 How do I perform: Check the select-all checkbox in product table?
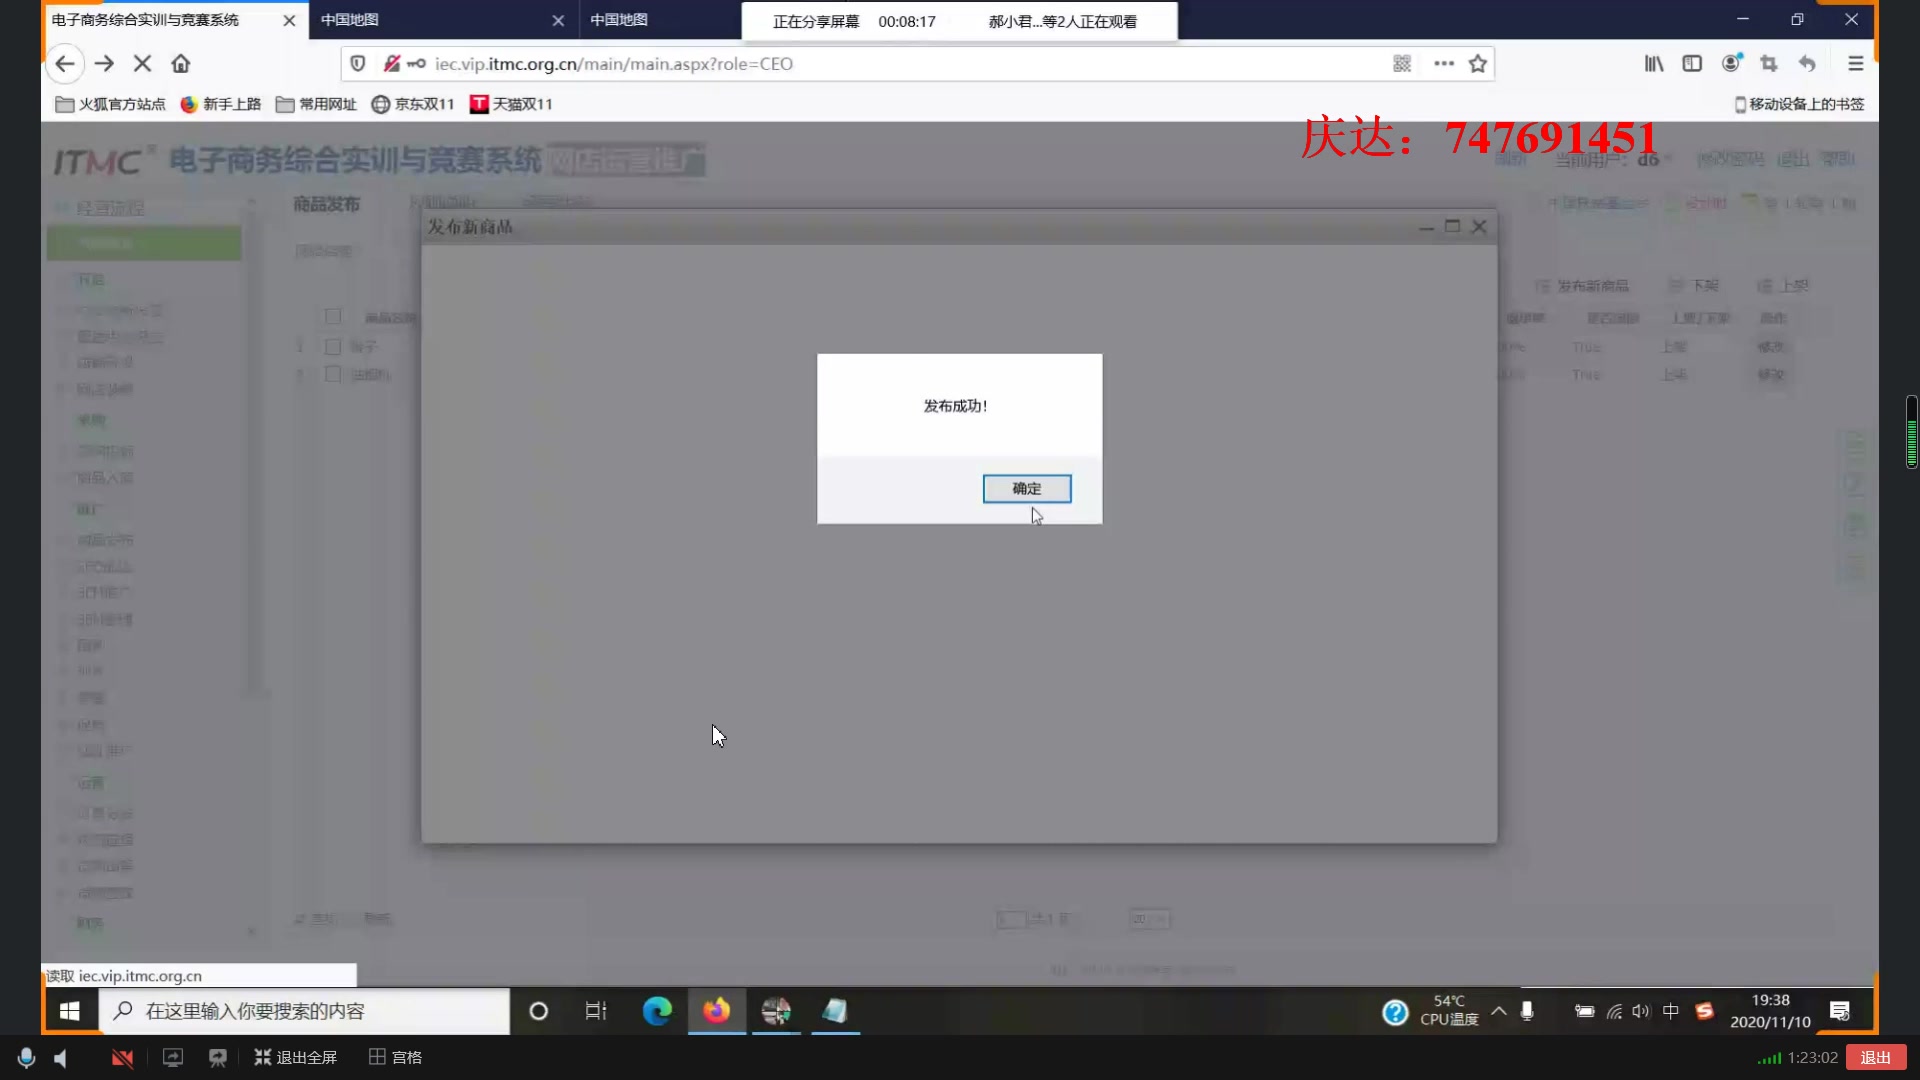tap(333, 317)
